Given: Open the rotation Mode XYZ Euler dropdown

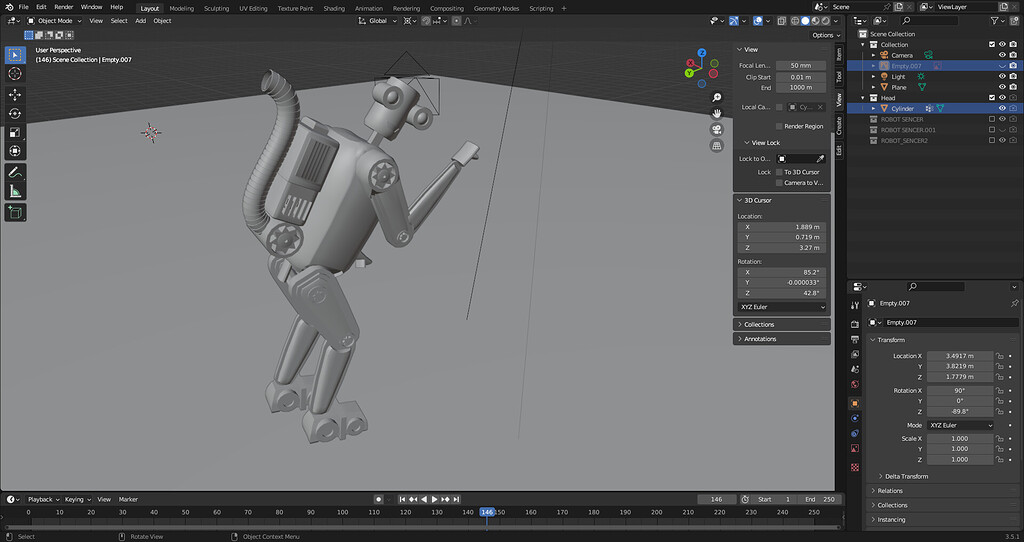Looking at the screenshot, I should coord(960,425).
